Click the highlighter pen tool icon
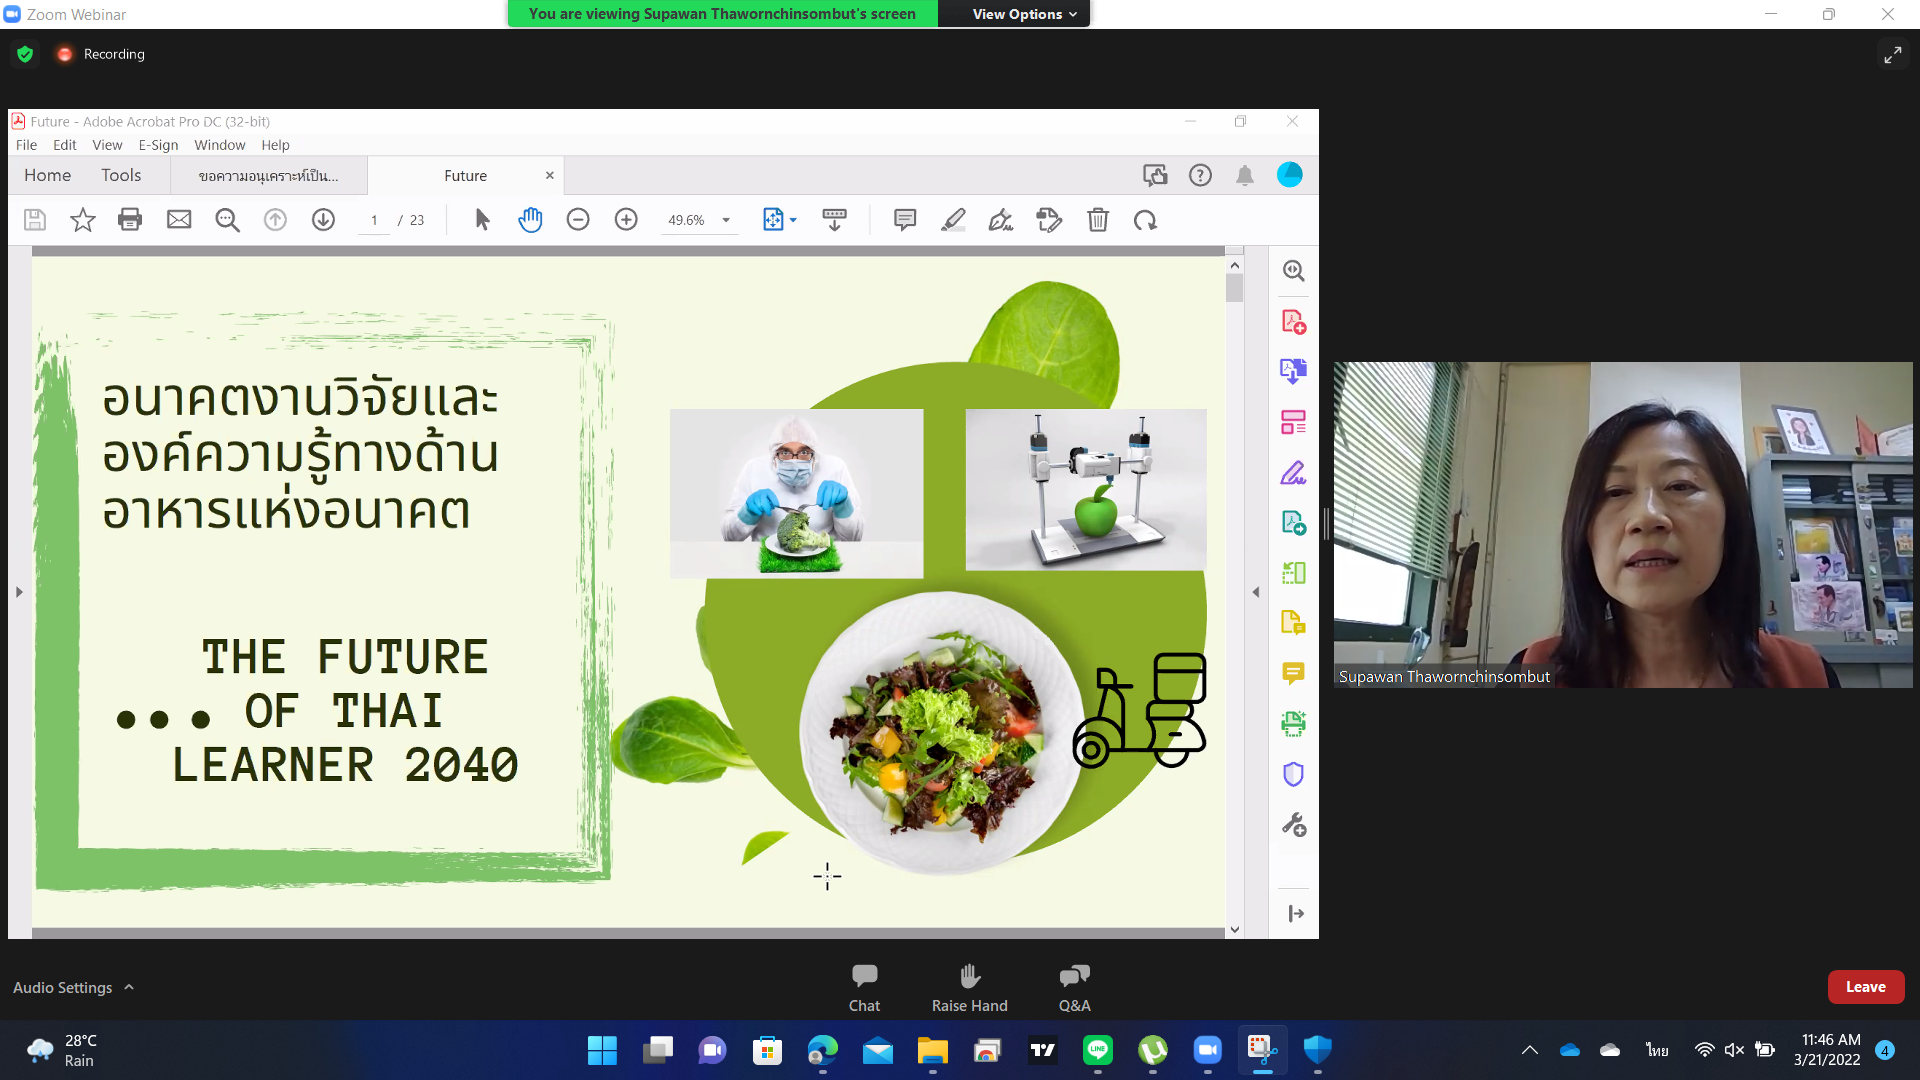 click(953, 220)
